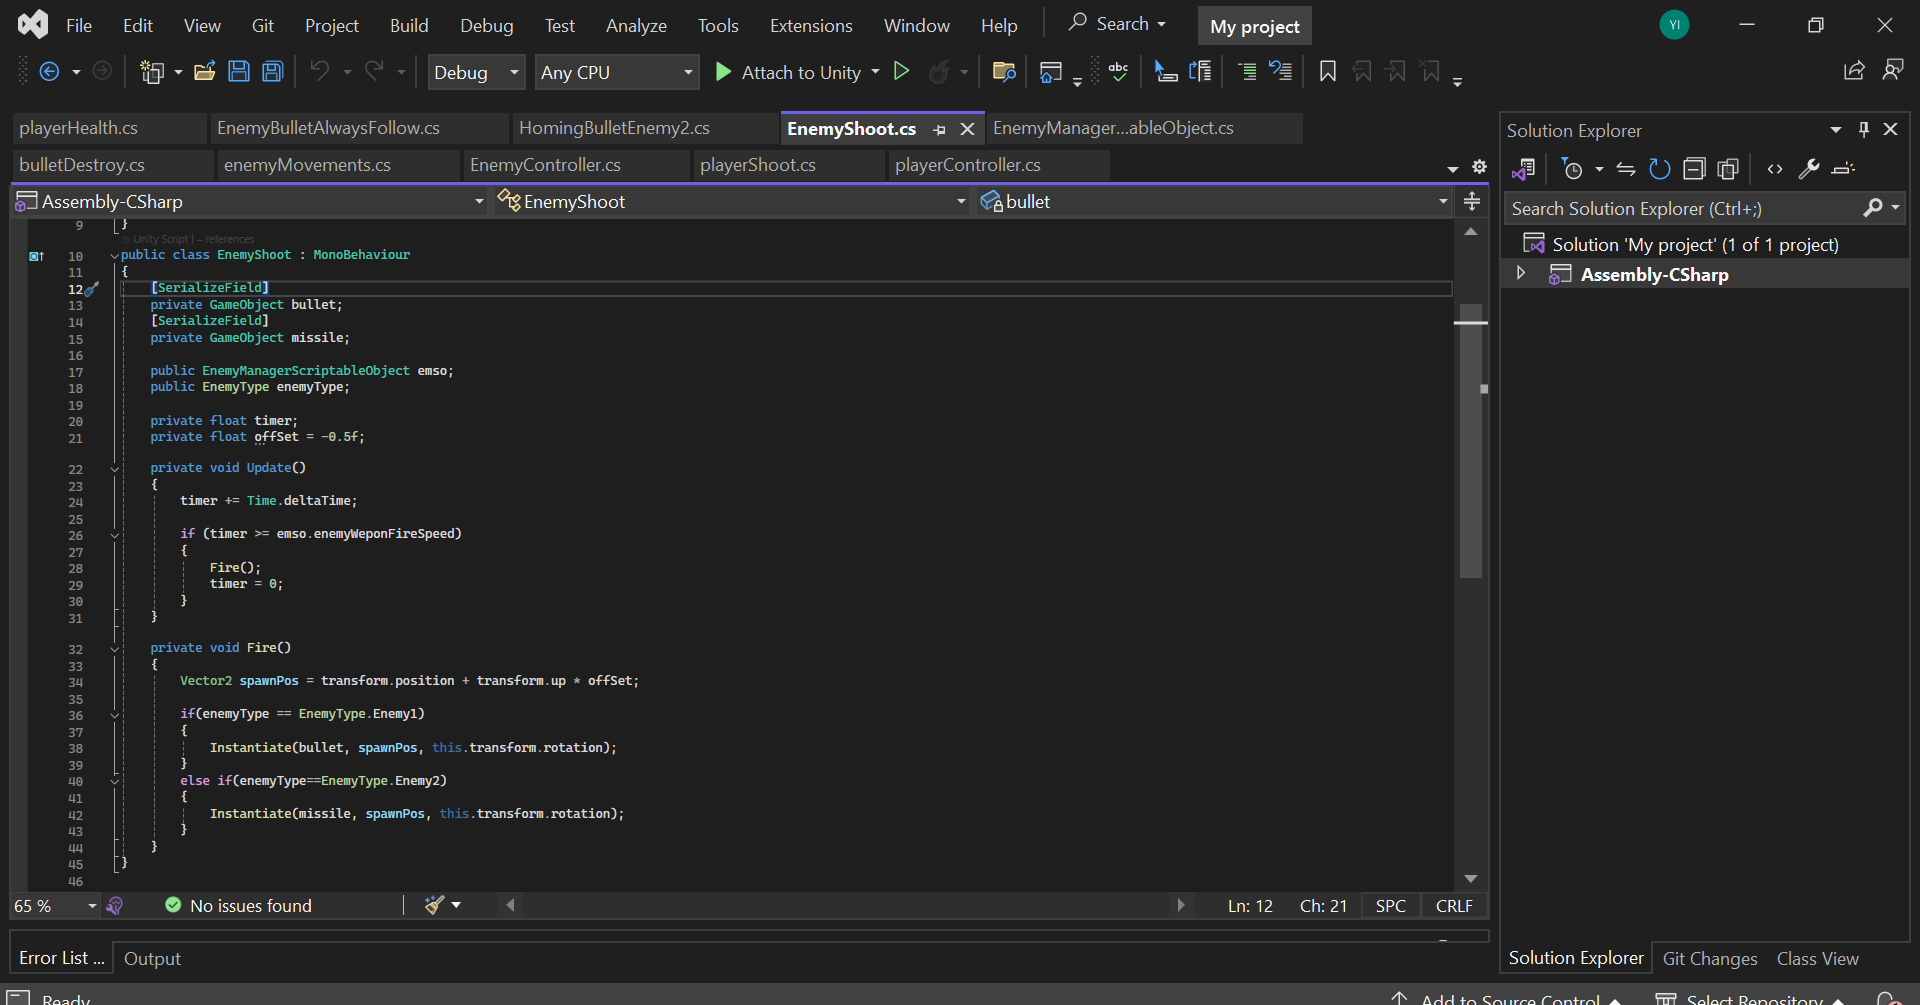Click the Save All icon
This screenshot has width=1920, height=1005.
[x=273, y=72]
